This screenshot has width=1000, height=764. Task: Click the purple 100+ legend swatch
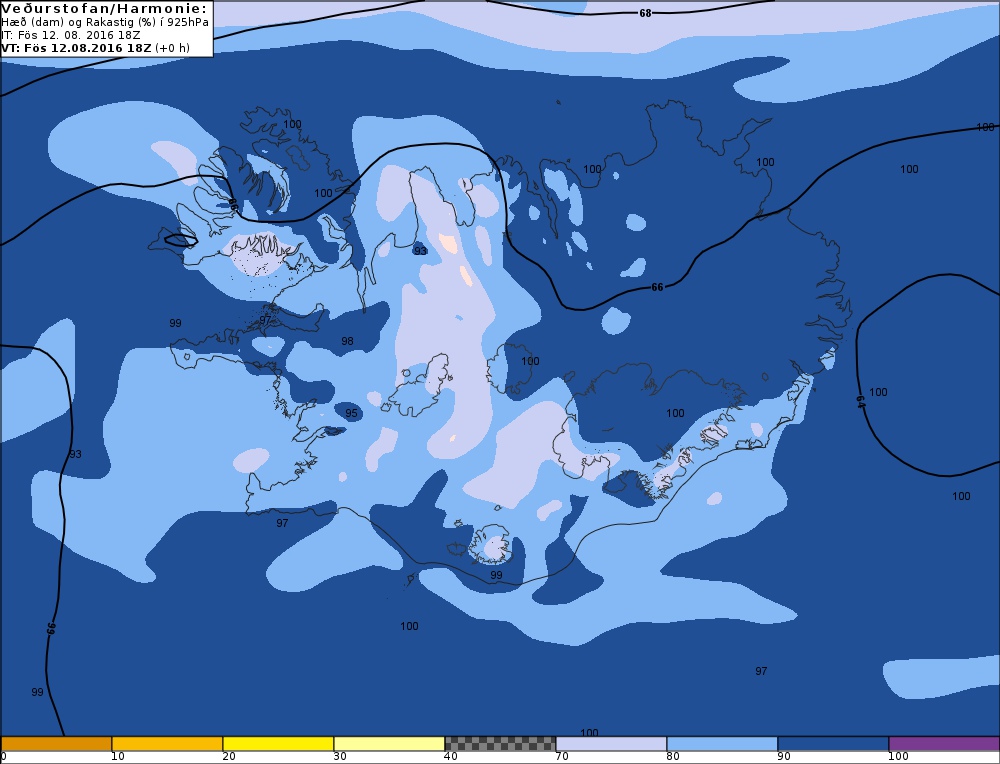tap(944, 744)
